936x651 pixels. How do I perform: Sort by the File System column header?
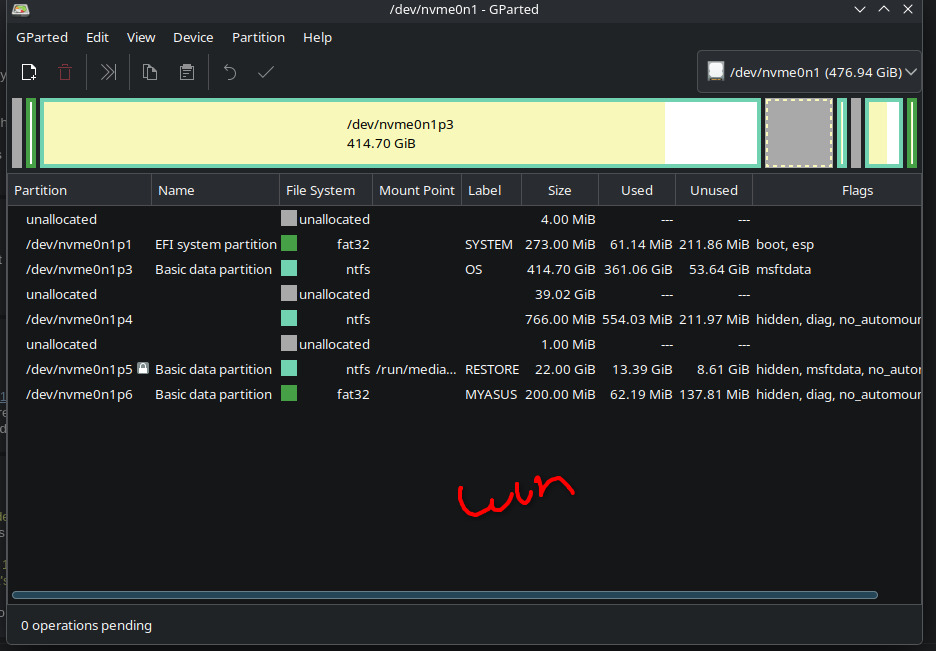tap(326, 190)
